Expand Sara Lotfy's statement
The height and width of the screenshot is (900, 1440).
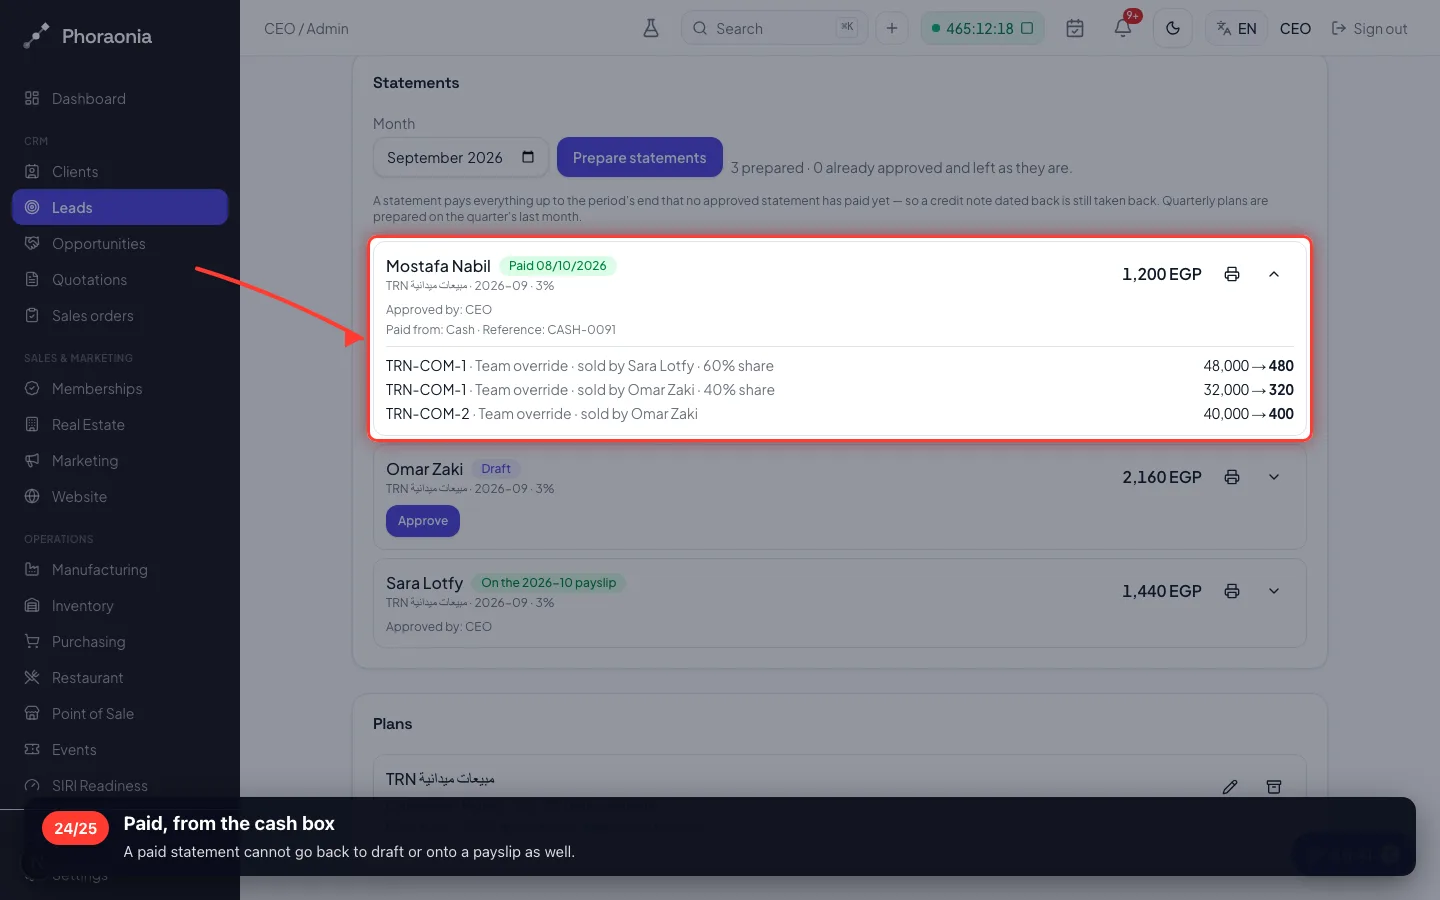coord(1274,591)
